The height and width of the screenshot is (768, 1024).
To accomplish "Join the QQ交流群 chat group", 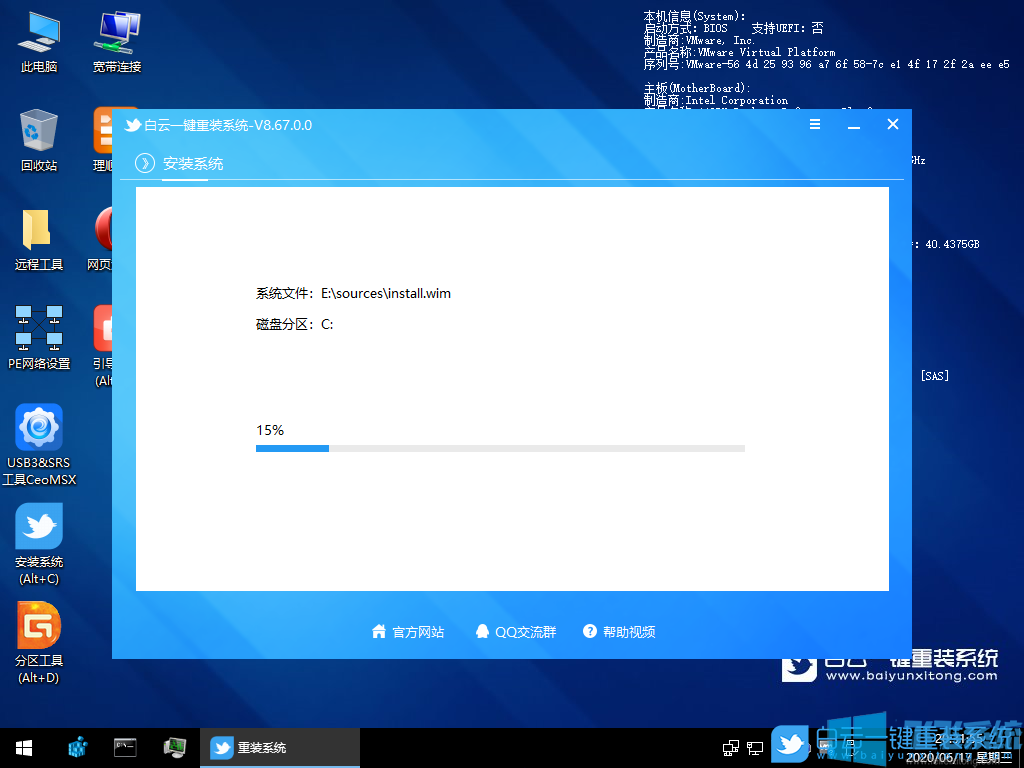I will 515,631.
